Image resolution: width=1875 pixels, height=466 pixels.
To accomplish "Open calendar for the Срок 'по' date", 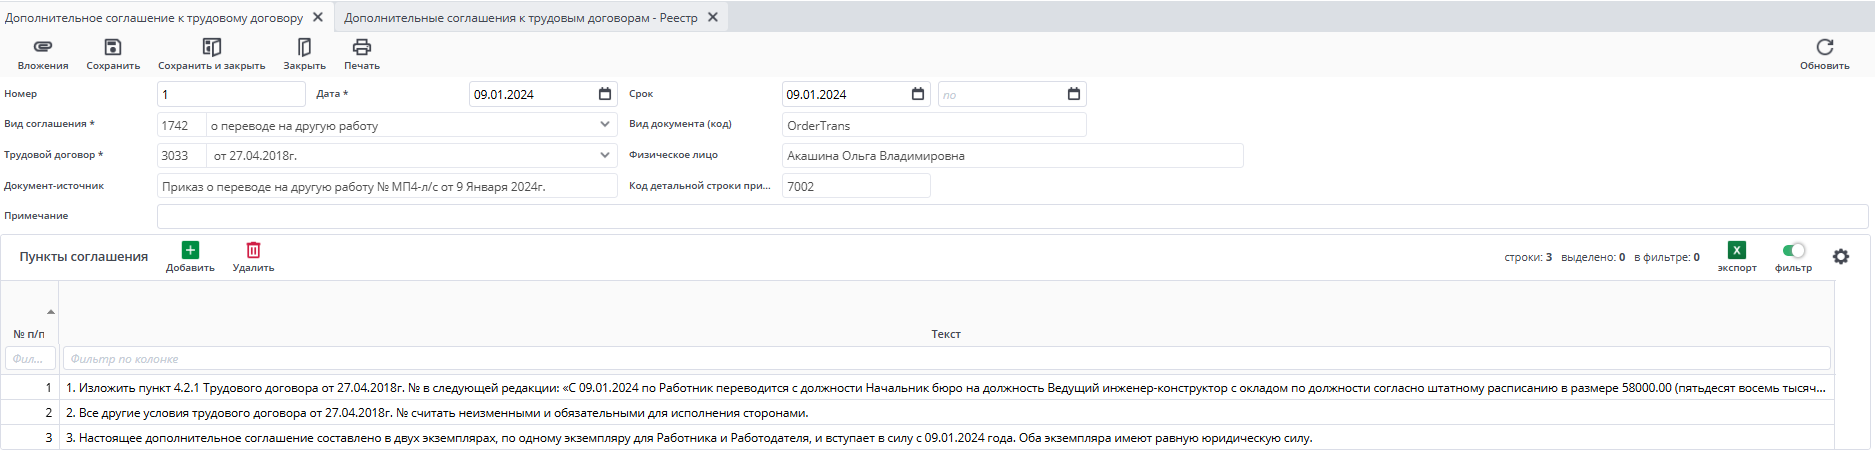I will coord(1074,94).
